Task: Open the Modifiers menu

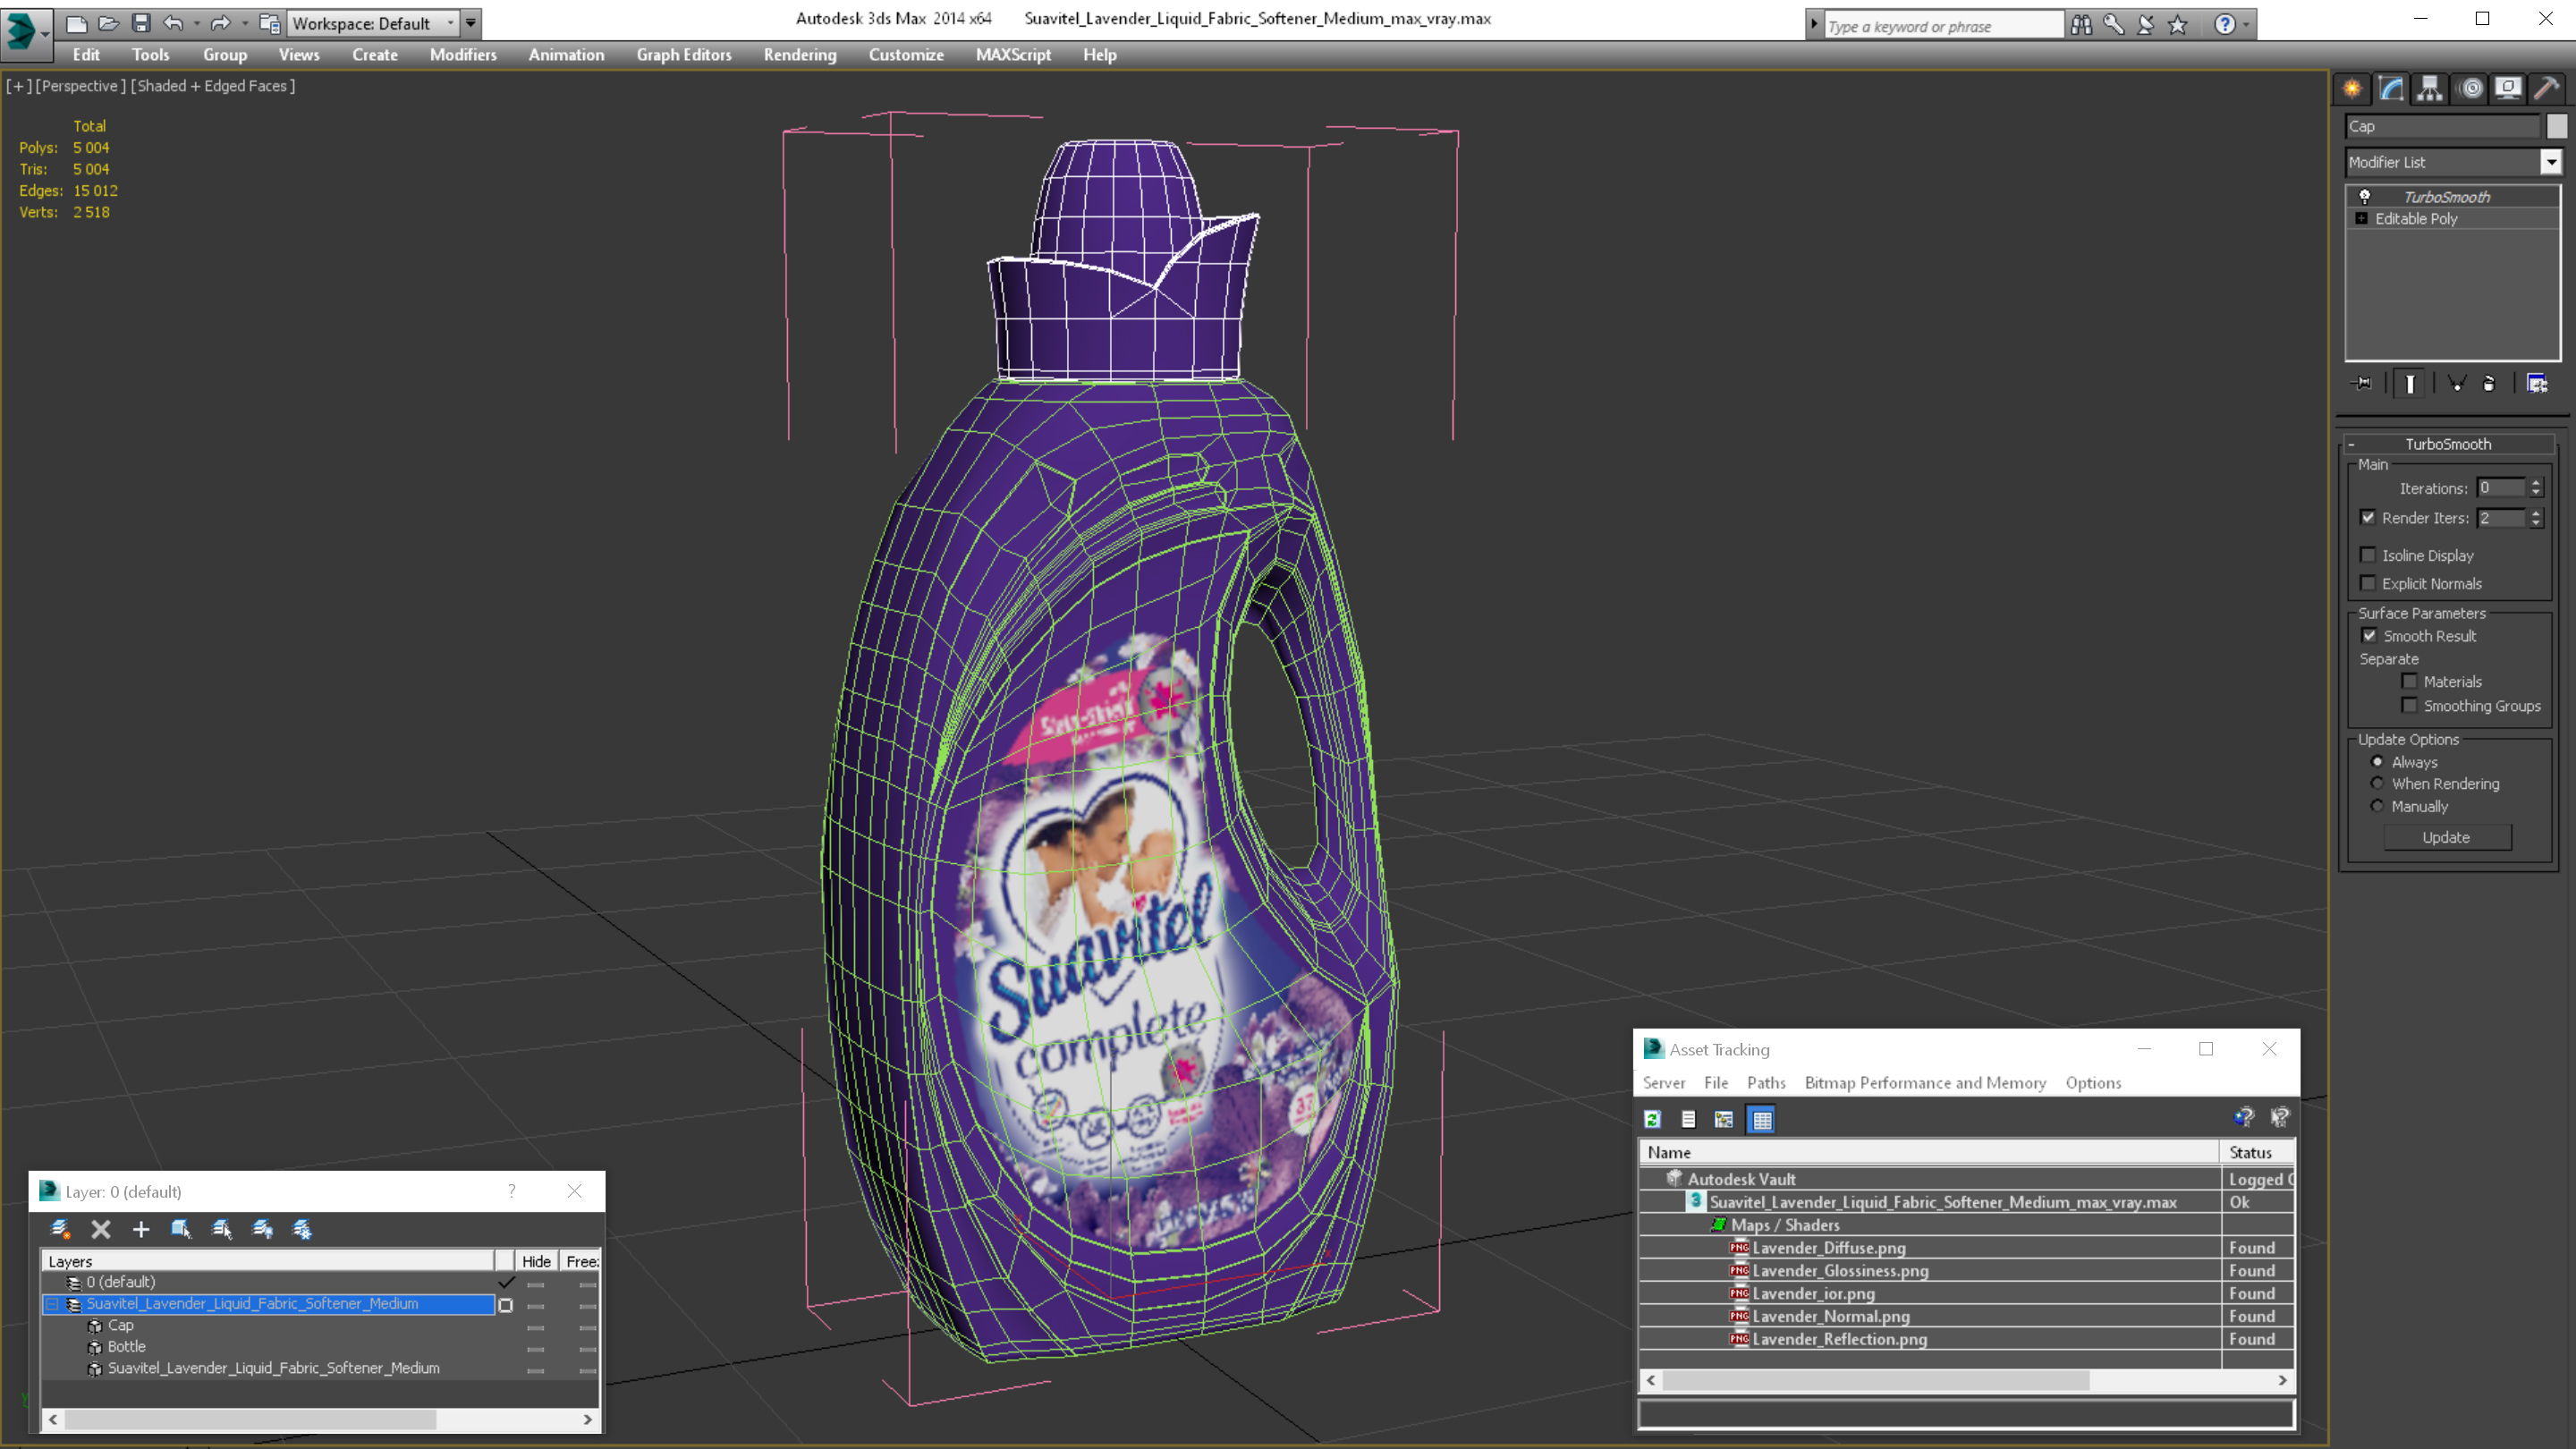Action: 463,55
